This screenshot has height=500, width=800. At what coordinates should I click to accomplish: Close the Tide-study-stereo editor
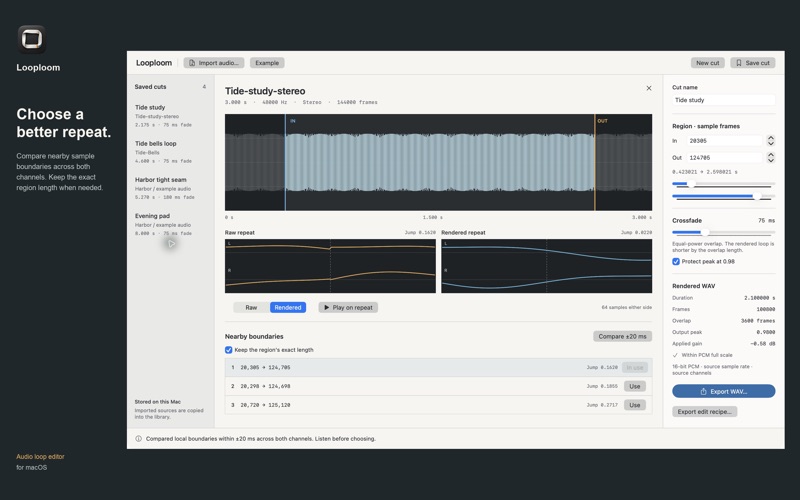(648, 88)
